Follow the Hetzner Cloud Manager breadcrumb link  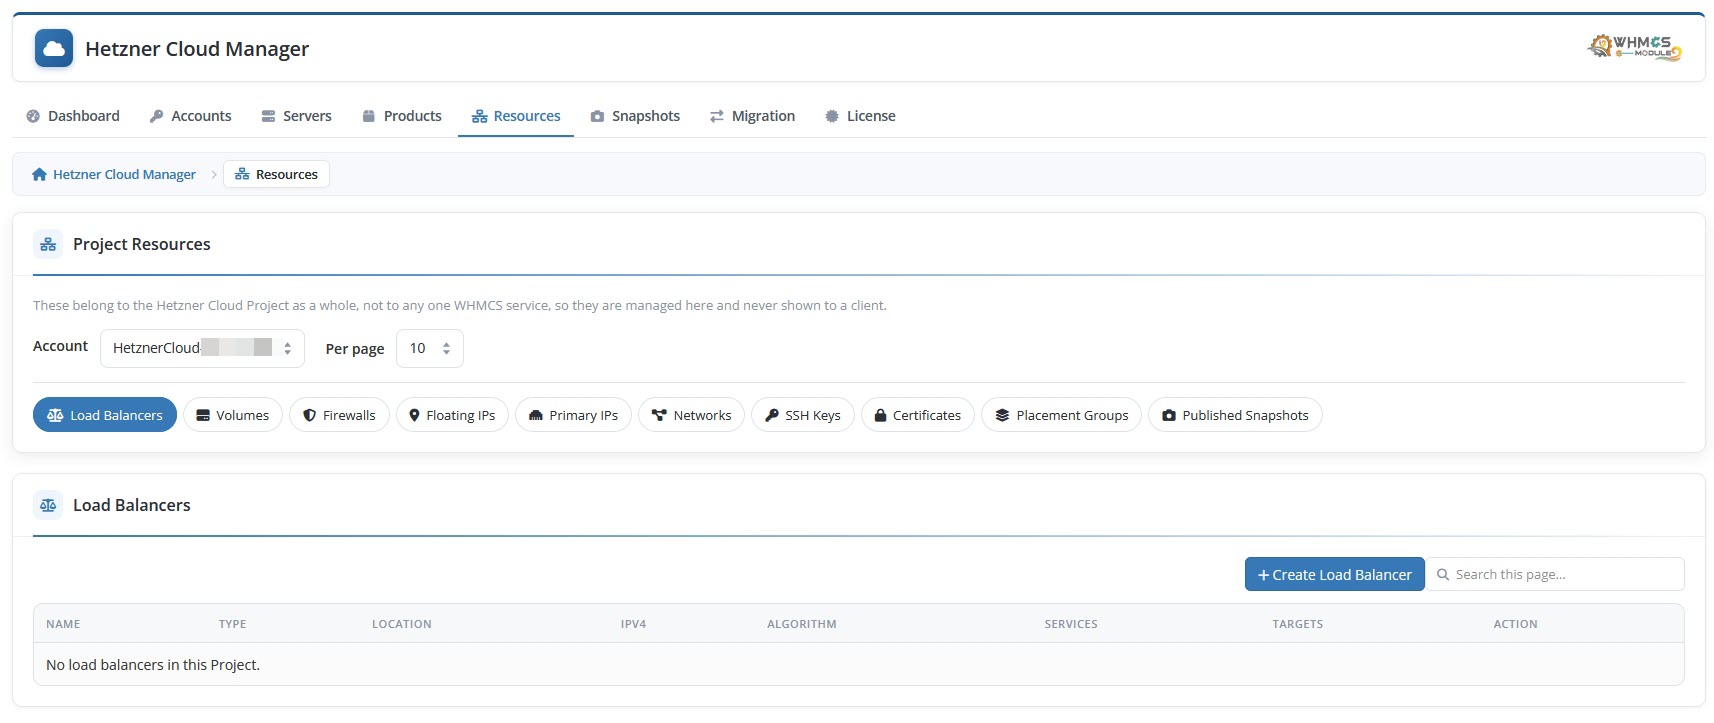click(124, 174)
